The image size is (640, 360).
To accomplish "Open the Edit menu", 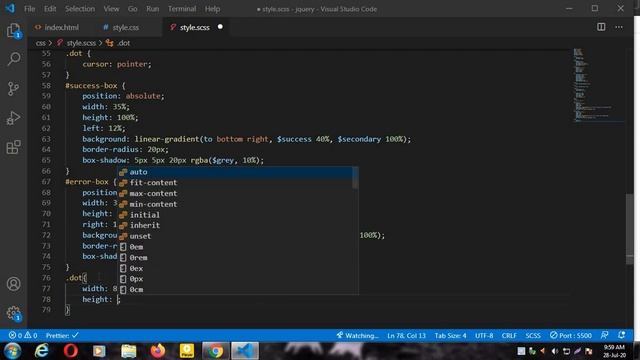I will click(x=50, y=9).
